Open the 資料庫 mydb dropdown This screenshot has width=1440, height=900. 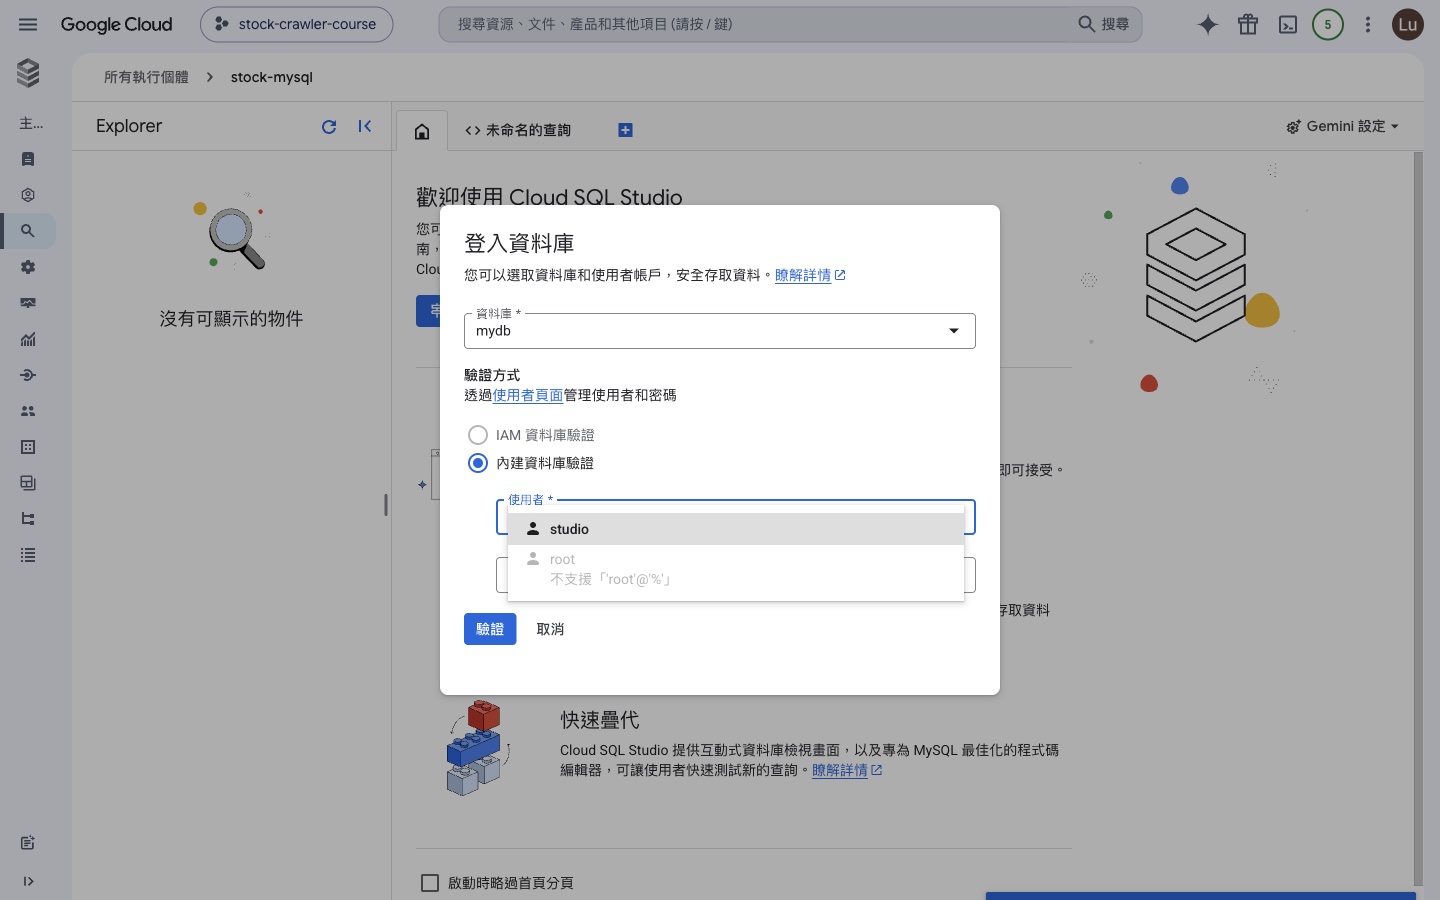tap(720, 331)
